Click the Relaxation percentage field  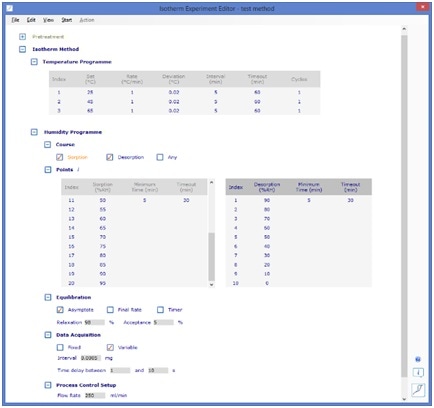click(94, 322)
